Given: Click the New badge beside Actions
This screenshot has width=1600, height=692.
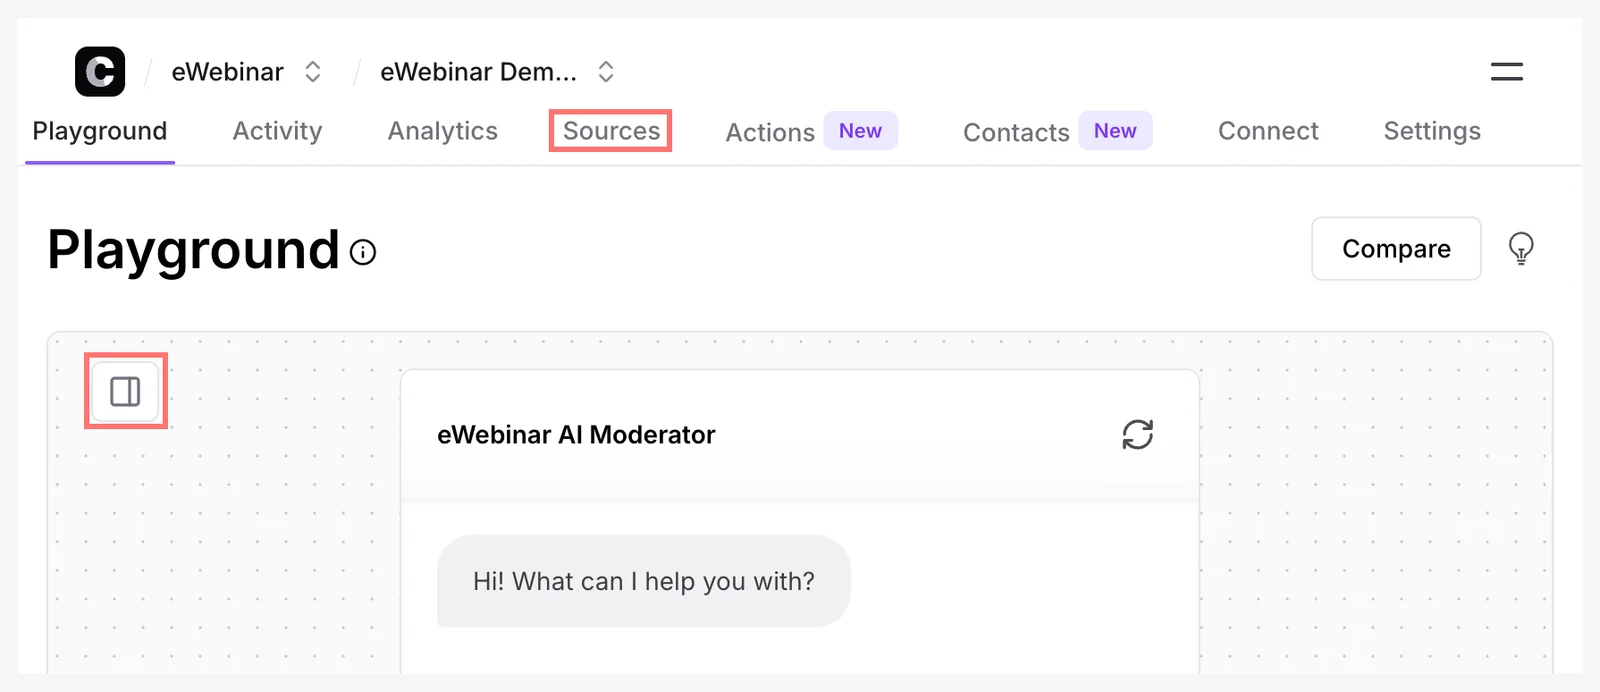Looking at the screenshot, I should pyautogui.click(x=860, y=131).
